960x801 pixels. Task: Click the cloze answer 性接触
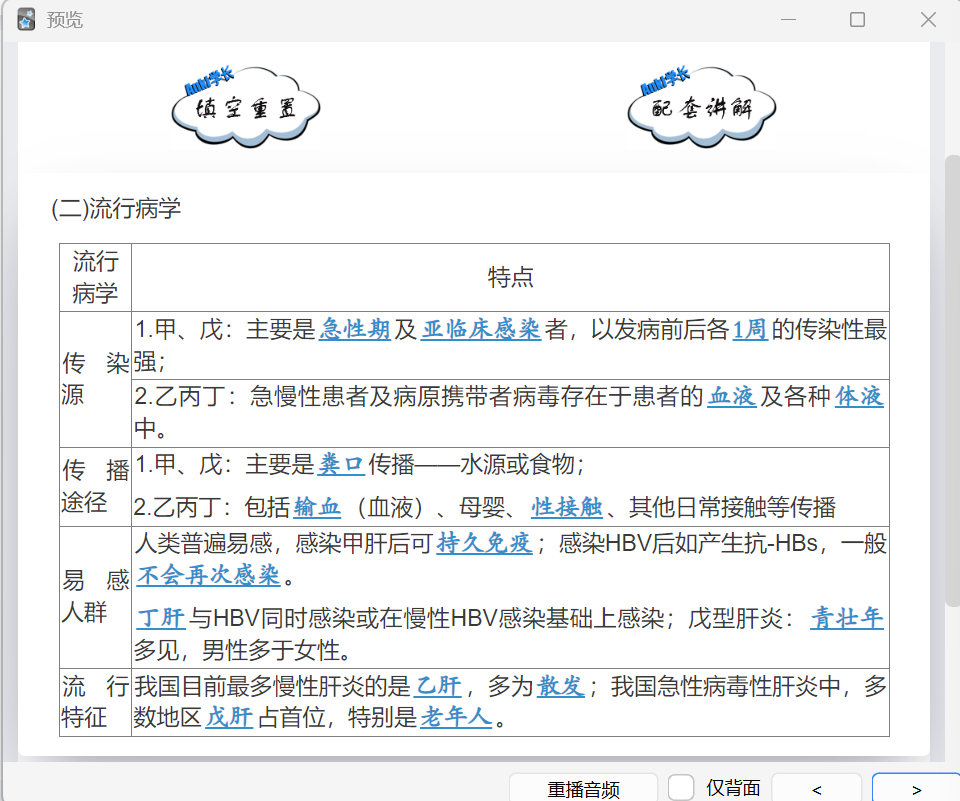coord(567,507)
